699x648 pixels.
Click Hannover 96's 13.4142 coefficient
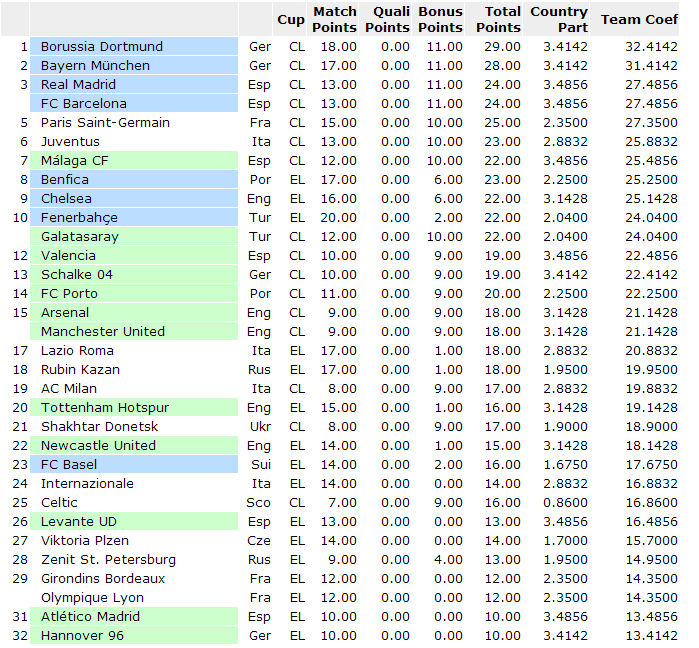click(x=651, y=636)
